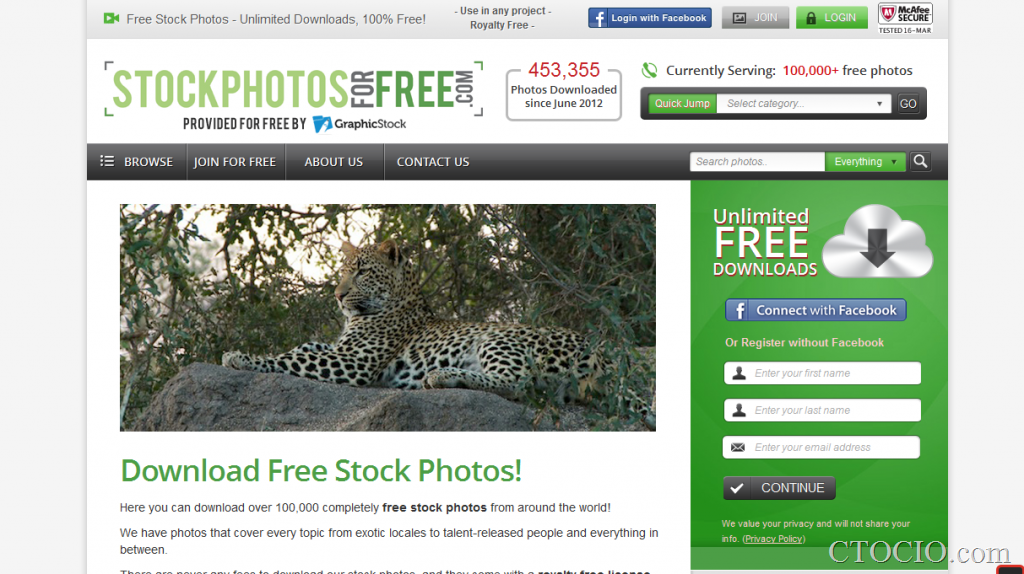Open the Select category dropdown
1024x574 pixels.
(803, 103)
